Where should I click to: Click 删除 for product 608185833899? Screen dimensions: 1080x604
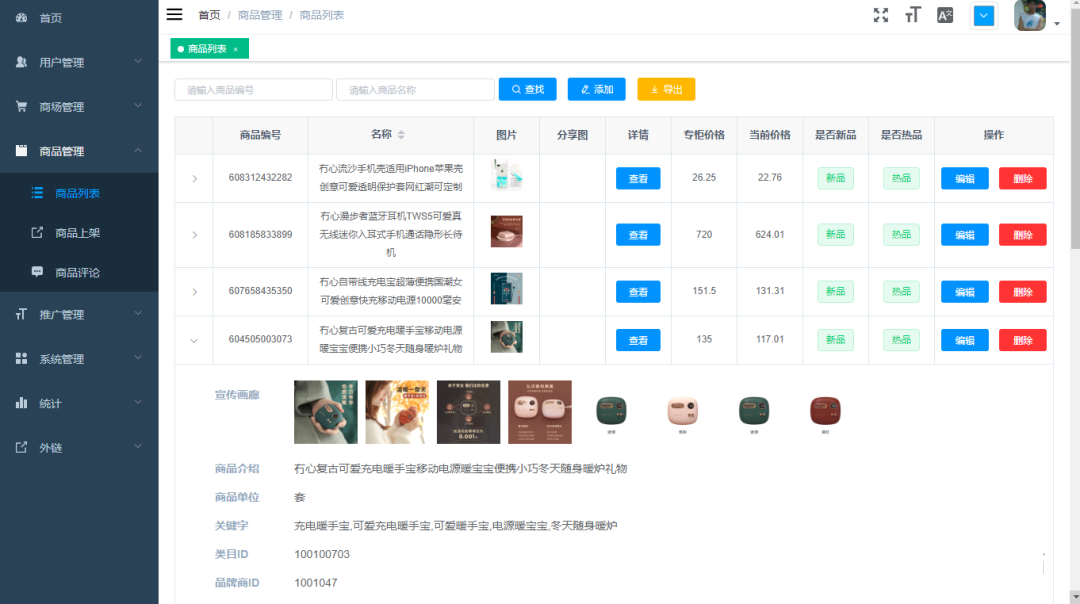point(1022,235)
